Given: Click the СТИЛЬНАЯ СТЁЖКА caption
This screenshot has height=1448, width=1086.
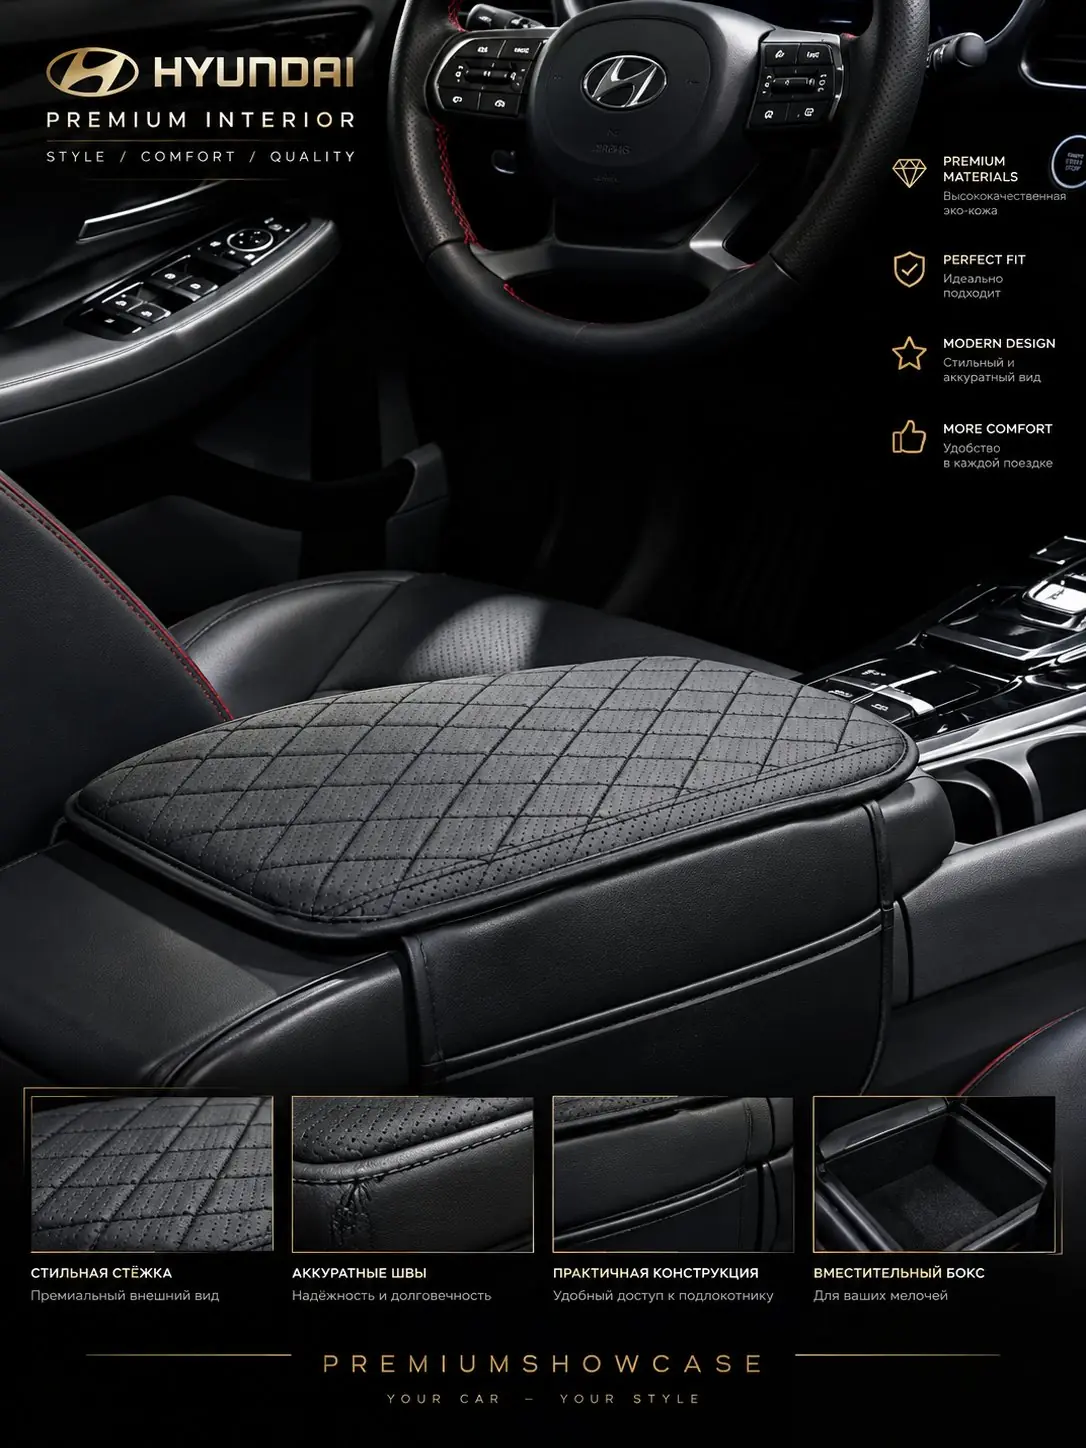Looking at the screenshot, I should point(101,1273).
